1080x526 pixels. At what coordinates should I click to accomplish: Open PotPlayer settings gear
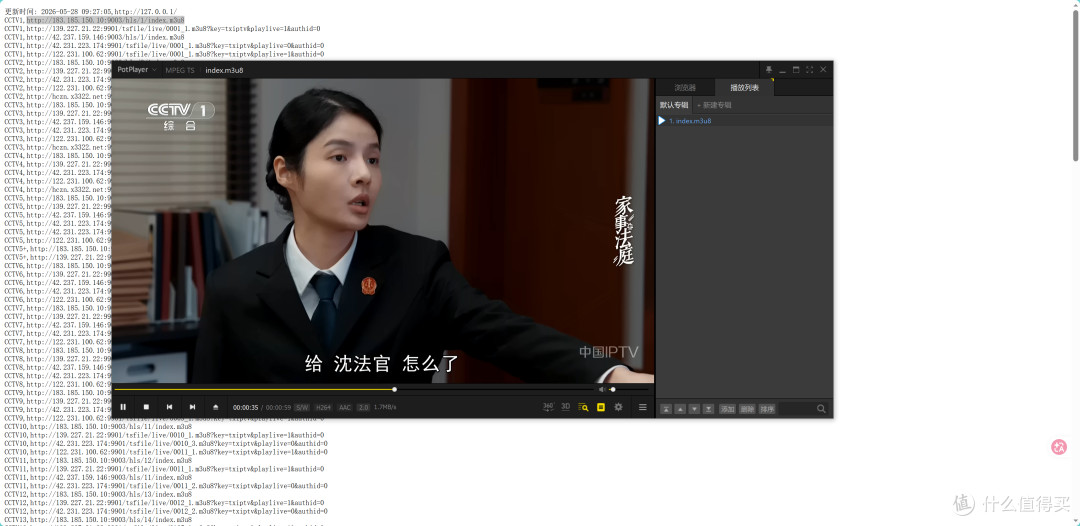[619, 407]
